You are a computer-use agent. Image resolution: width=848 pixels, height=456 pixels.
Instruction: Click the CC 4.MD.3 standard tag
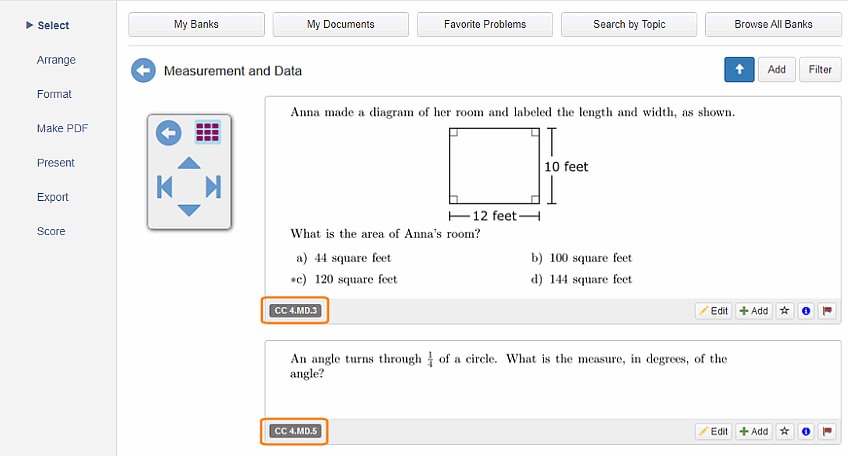(x=295, y=310)
